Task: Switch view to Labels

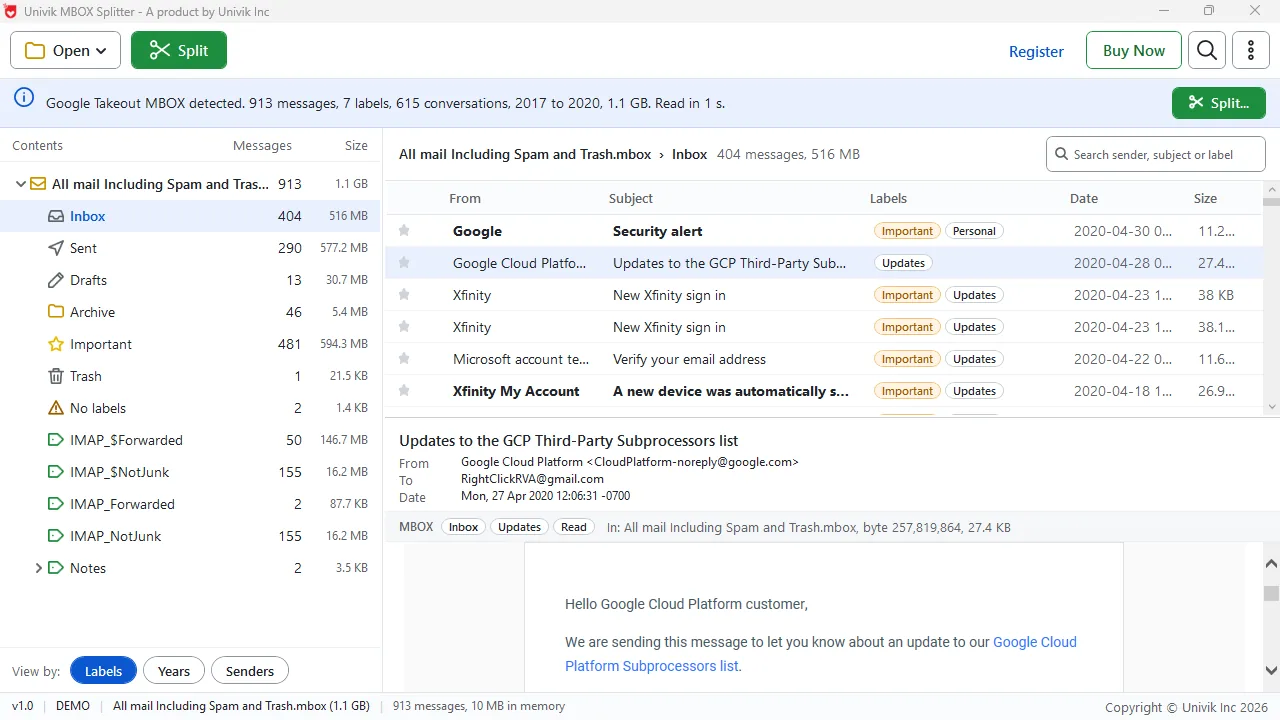Action: tap(103, 671)
